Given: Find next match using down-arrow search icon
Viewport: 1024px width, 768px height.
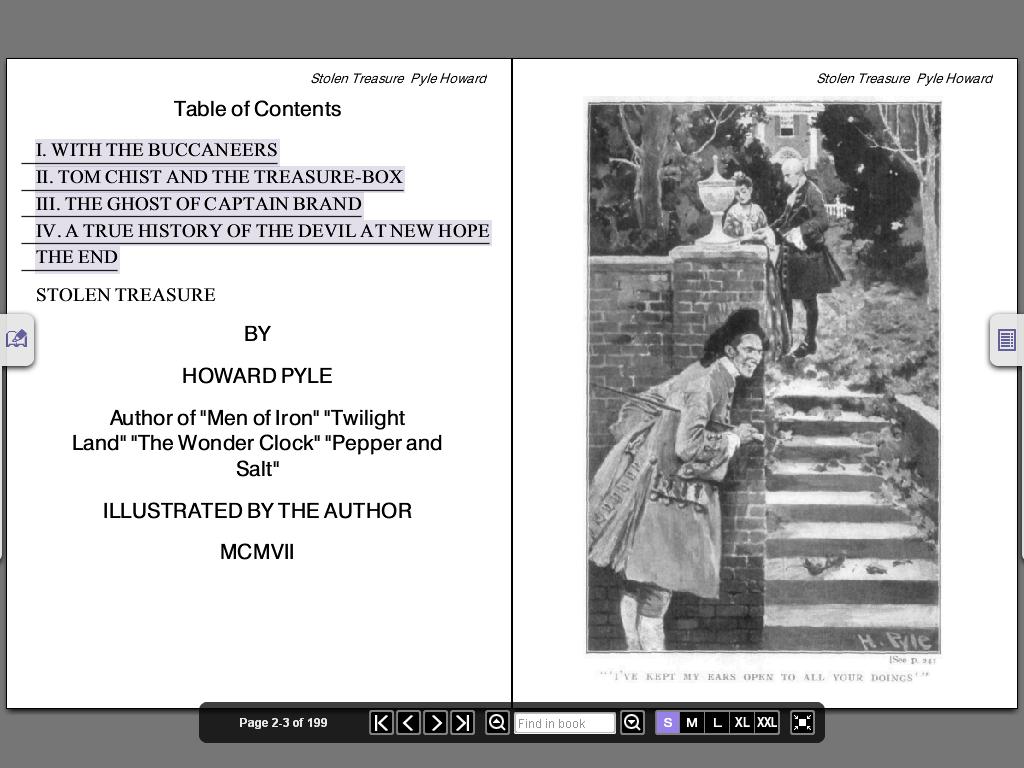Looking at the screenshot, I should [x=632, y=723].
